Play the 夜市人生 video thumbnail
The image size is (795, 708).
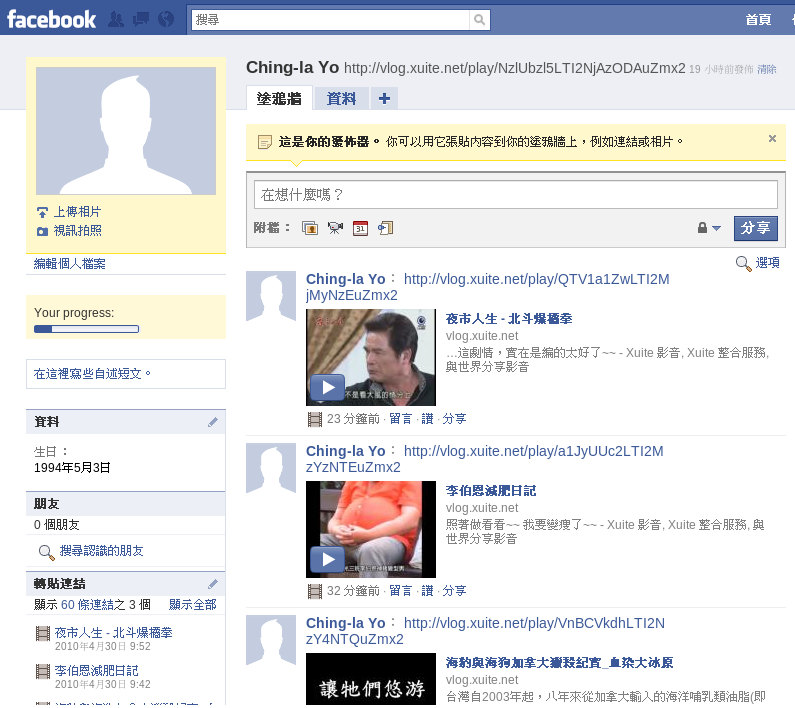[x=371, y=358]
